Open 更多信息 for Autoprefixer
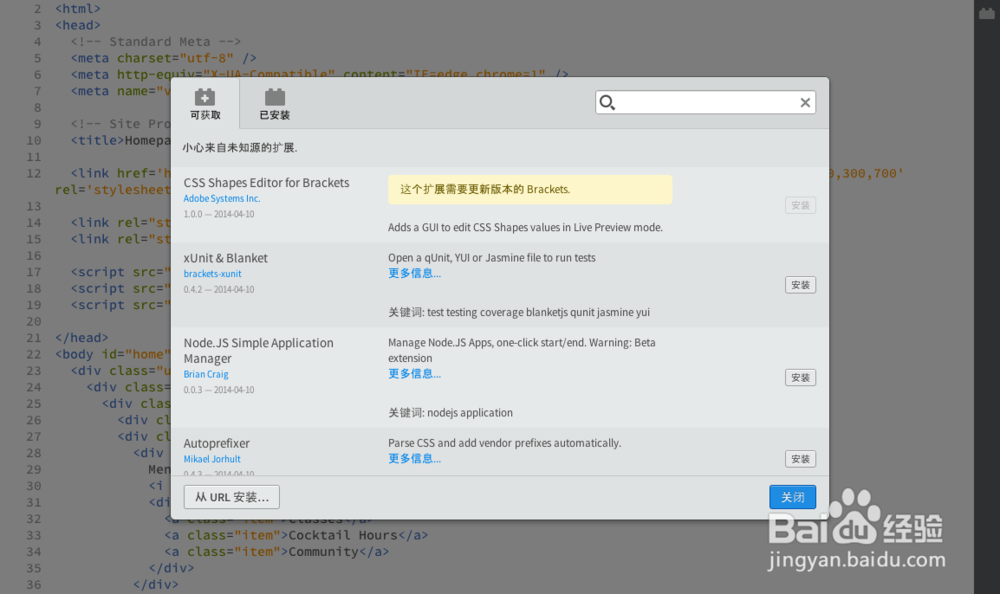 tap(414, 457)
